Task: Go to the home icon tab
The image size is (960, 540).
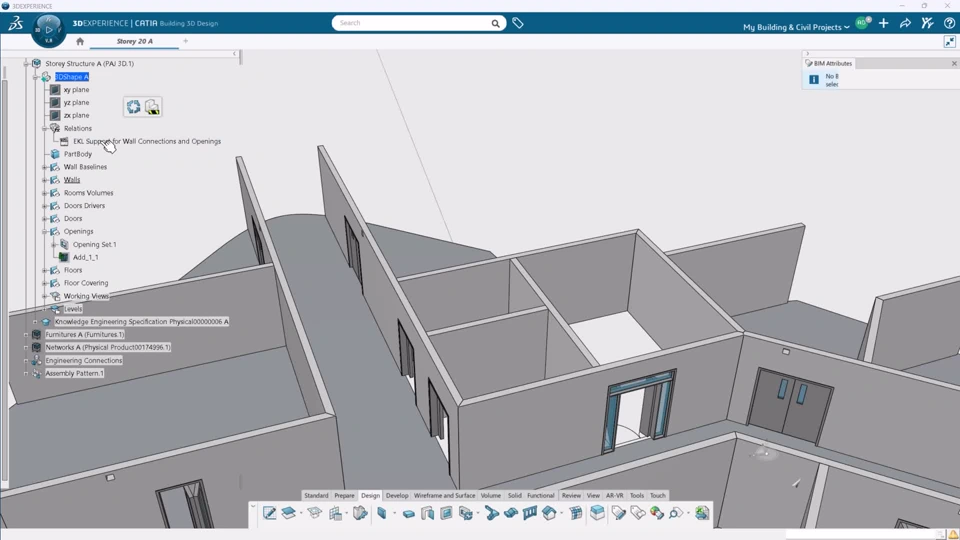Action: click(80, 42)
